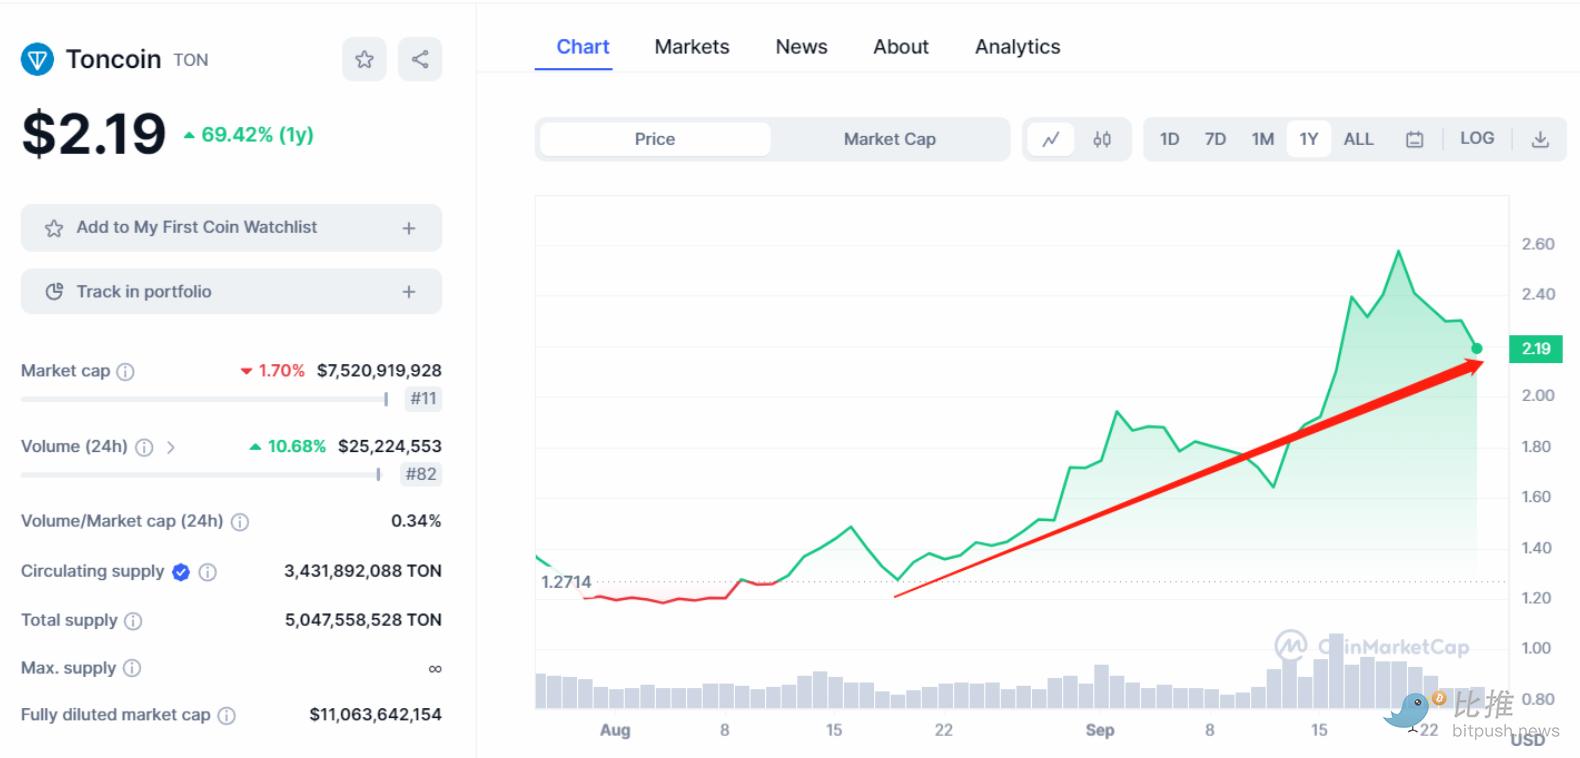The height and width of the screenshot is (758, 1580).
Task: Click the #82 volume rank badge
Action: click(x=422, y=474)
